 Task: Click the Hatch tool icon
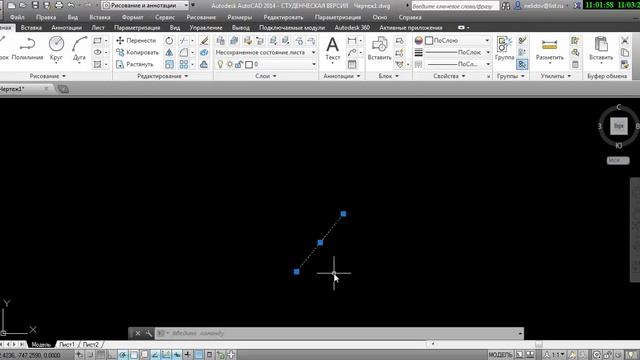tap(98, 64)
